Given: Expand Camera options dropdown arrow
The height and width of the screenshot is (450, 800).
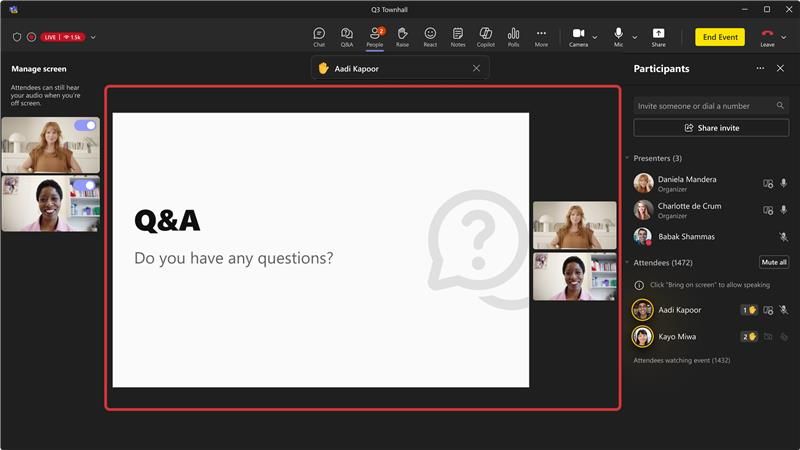Looking at the screenshot, I should point(595,37).
